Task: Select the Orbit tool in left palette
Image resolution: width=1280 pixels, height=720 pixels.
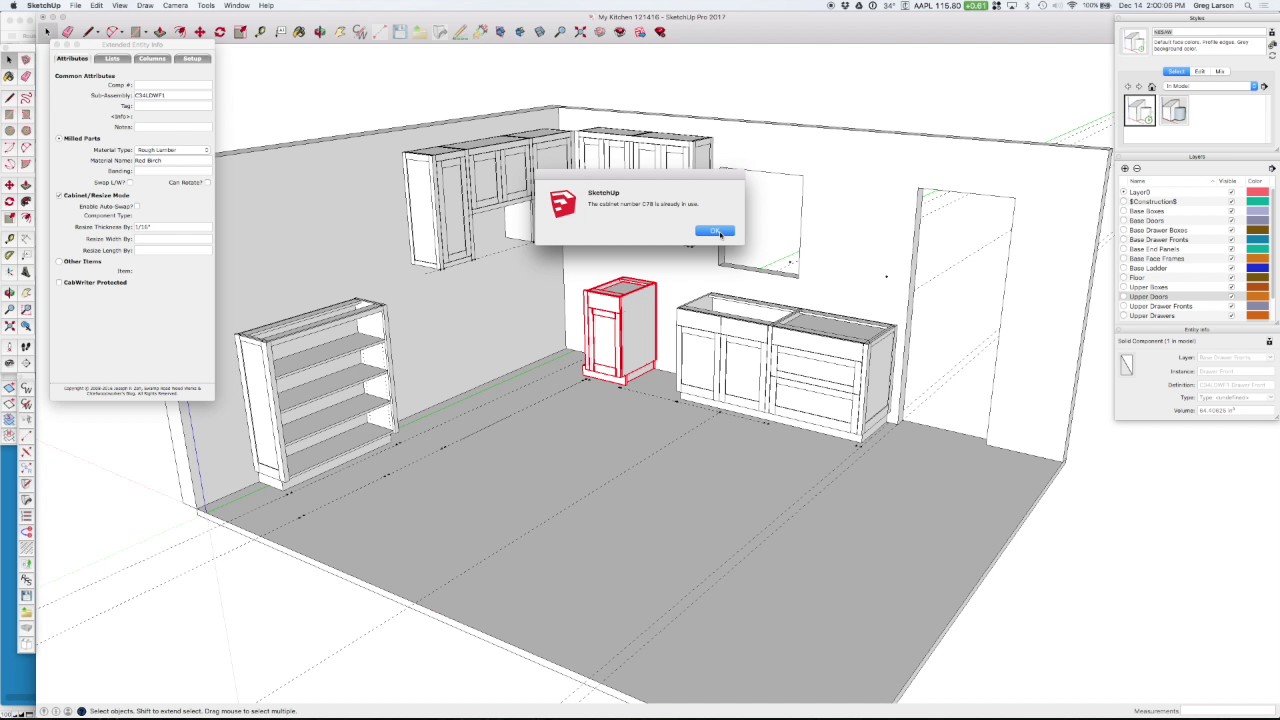Action: click(9, 293)
